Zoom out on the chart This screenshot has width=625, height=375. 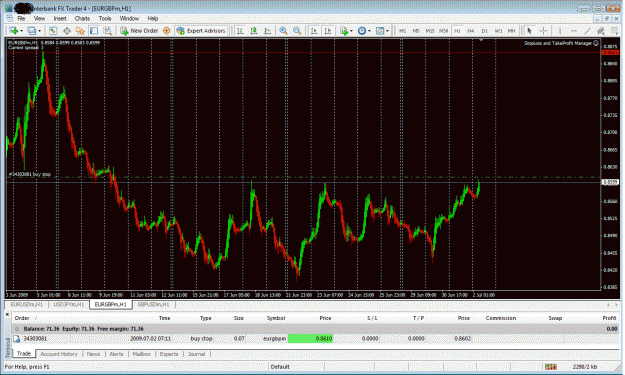(x=297, y=31)
